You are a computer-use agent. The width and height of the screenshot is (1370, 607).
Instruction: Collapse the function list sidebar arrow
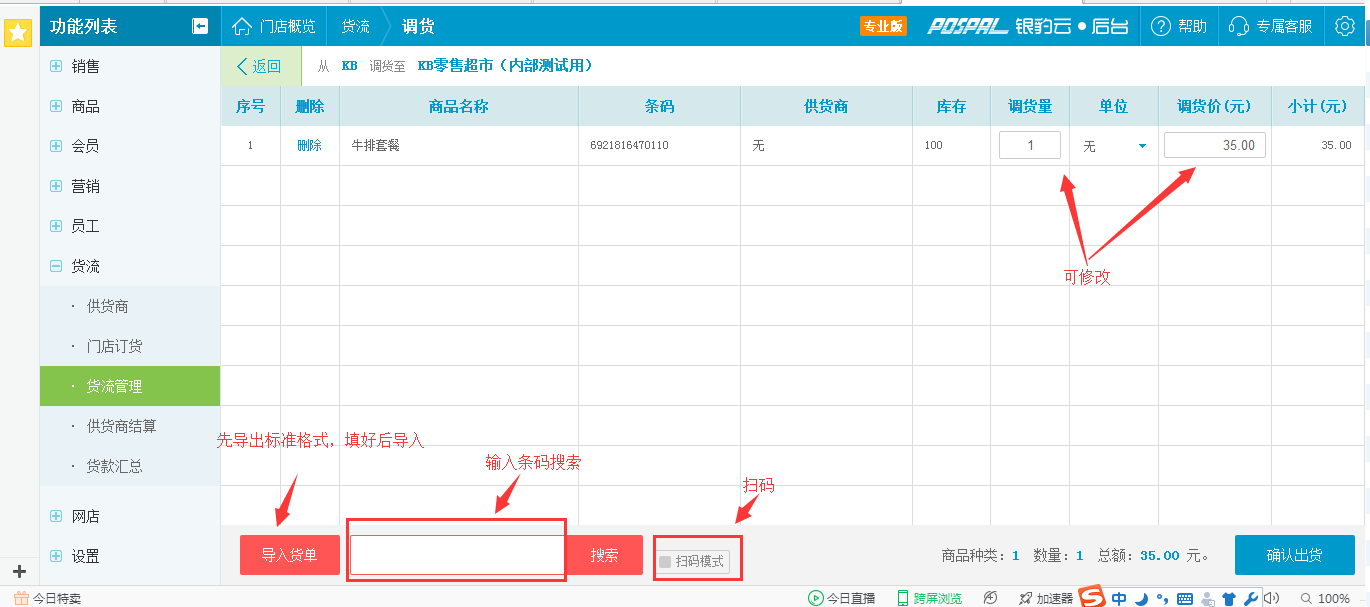[x=200, y=26]
